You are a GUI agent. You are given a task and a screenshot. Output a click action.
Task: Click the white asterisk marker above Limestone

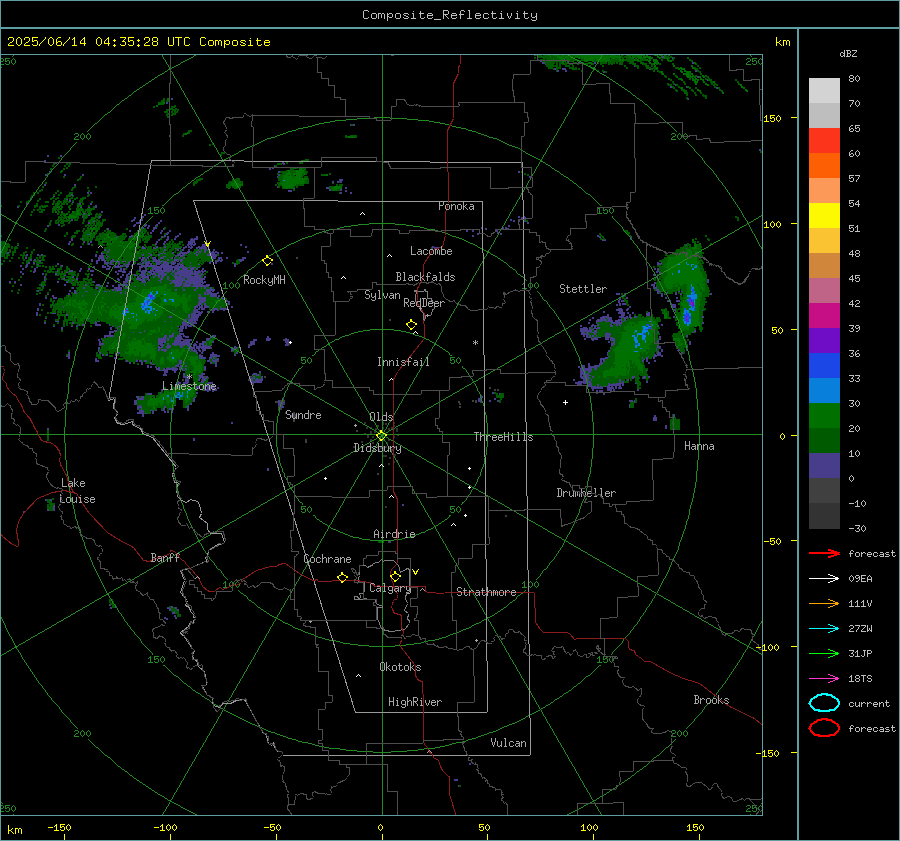click(x=189, y=377)
